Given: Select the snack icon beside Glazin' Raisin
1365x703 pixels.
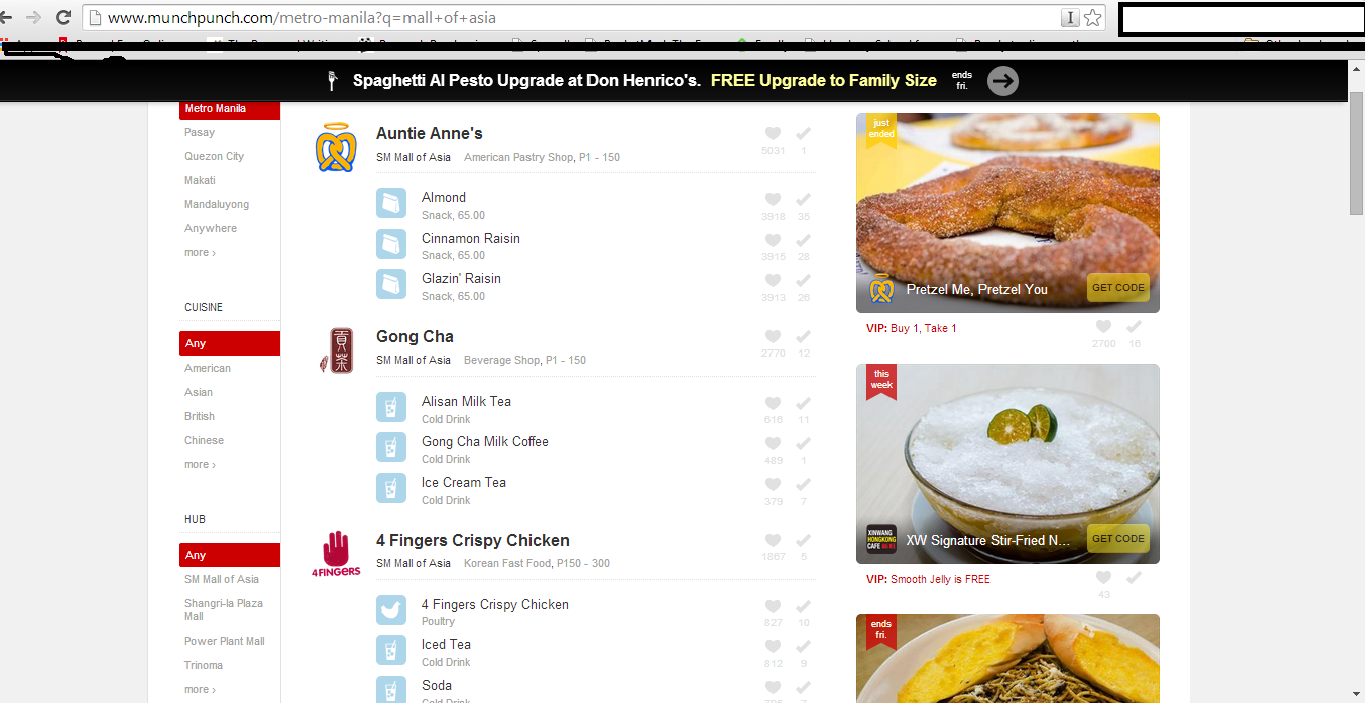Looking at the screenshot, I should pyautogui.click(x=391, y=285).
